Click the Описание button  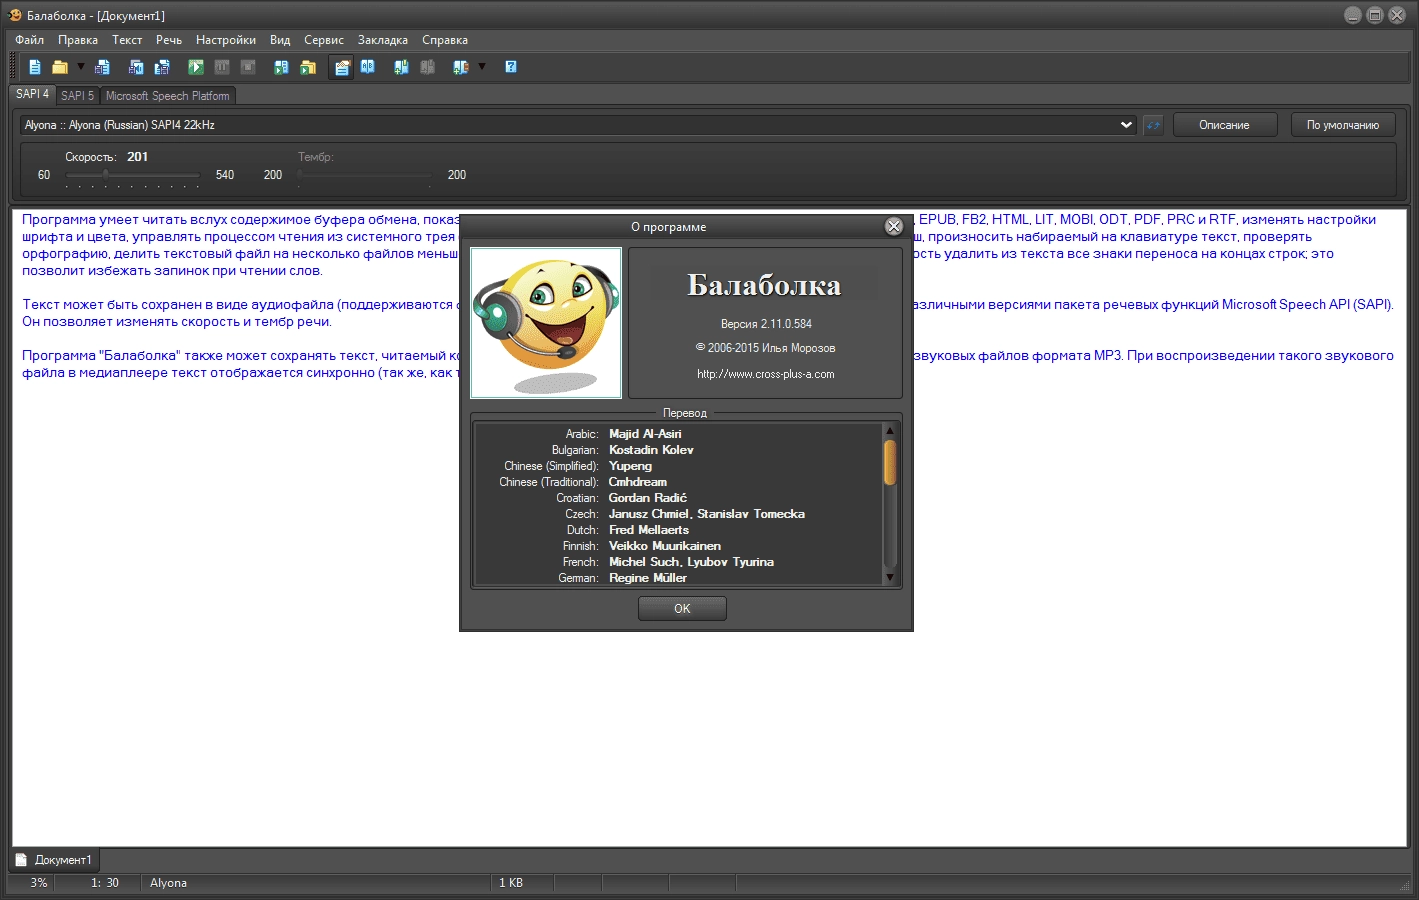[x=1224, y=125]
